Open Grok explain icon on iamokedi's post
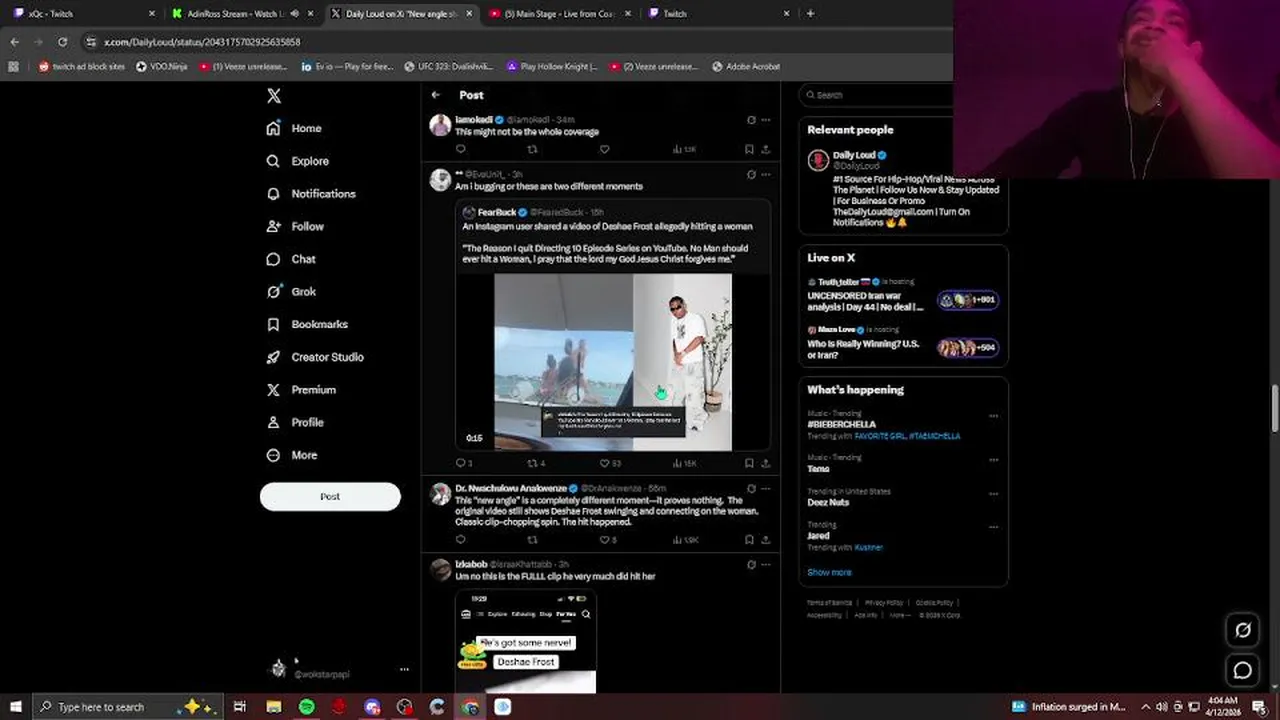This screenshot has width=1280, height=720. coord(751,120)
